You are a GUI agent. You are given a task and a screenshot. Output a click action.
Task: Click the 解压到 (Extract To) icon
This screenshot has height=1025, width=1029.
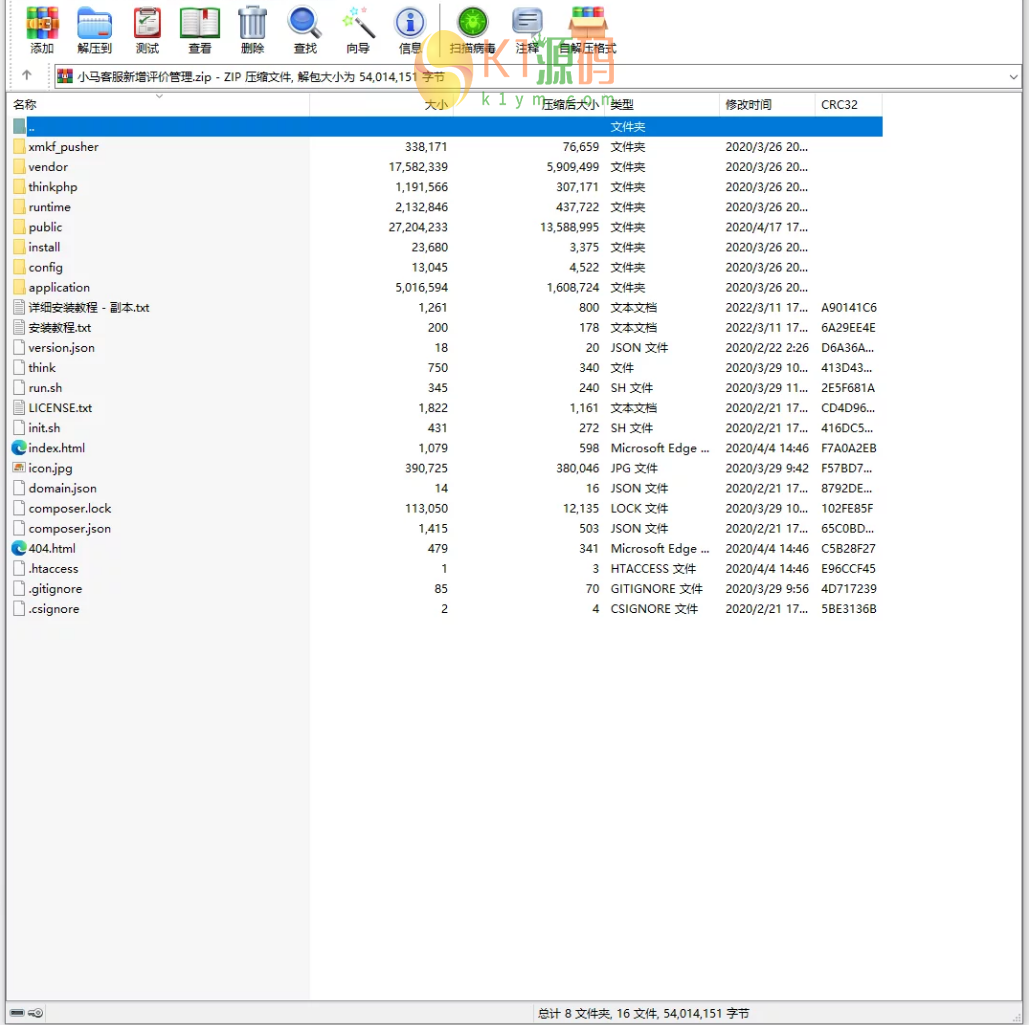[x=94, y=30]
